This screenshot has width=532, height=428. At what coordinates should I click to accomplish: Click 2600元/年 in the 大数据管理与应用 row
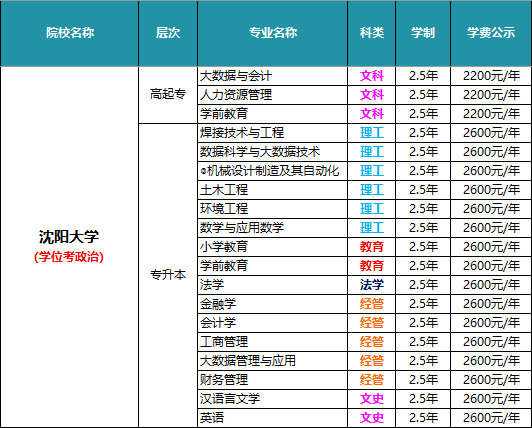click(491, 361)
